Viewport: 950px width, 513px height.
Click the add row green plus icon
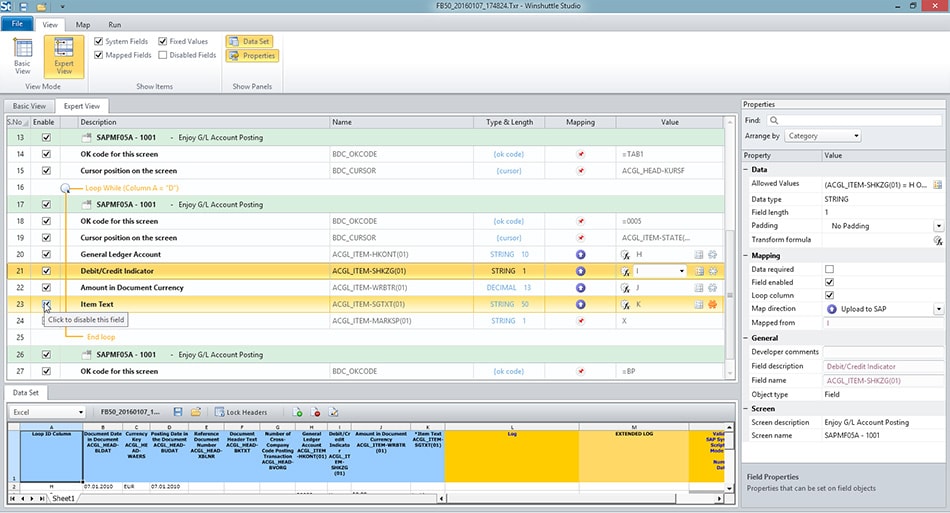click(x=297, y=412)
